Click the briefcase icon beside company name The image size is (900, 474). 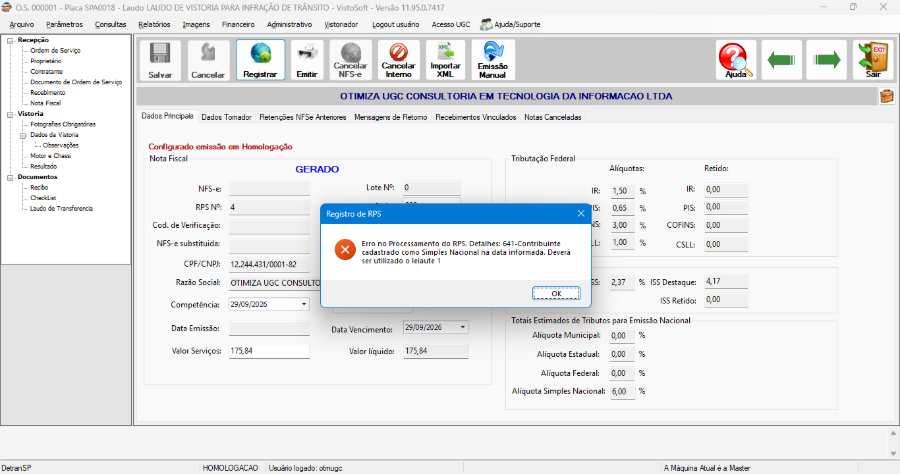click(887, 96)
